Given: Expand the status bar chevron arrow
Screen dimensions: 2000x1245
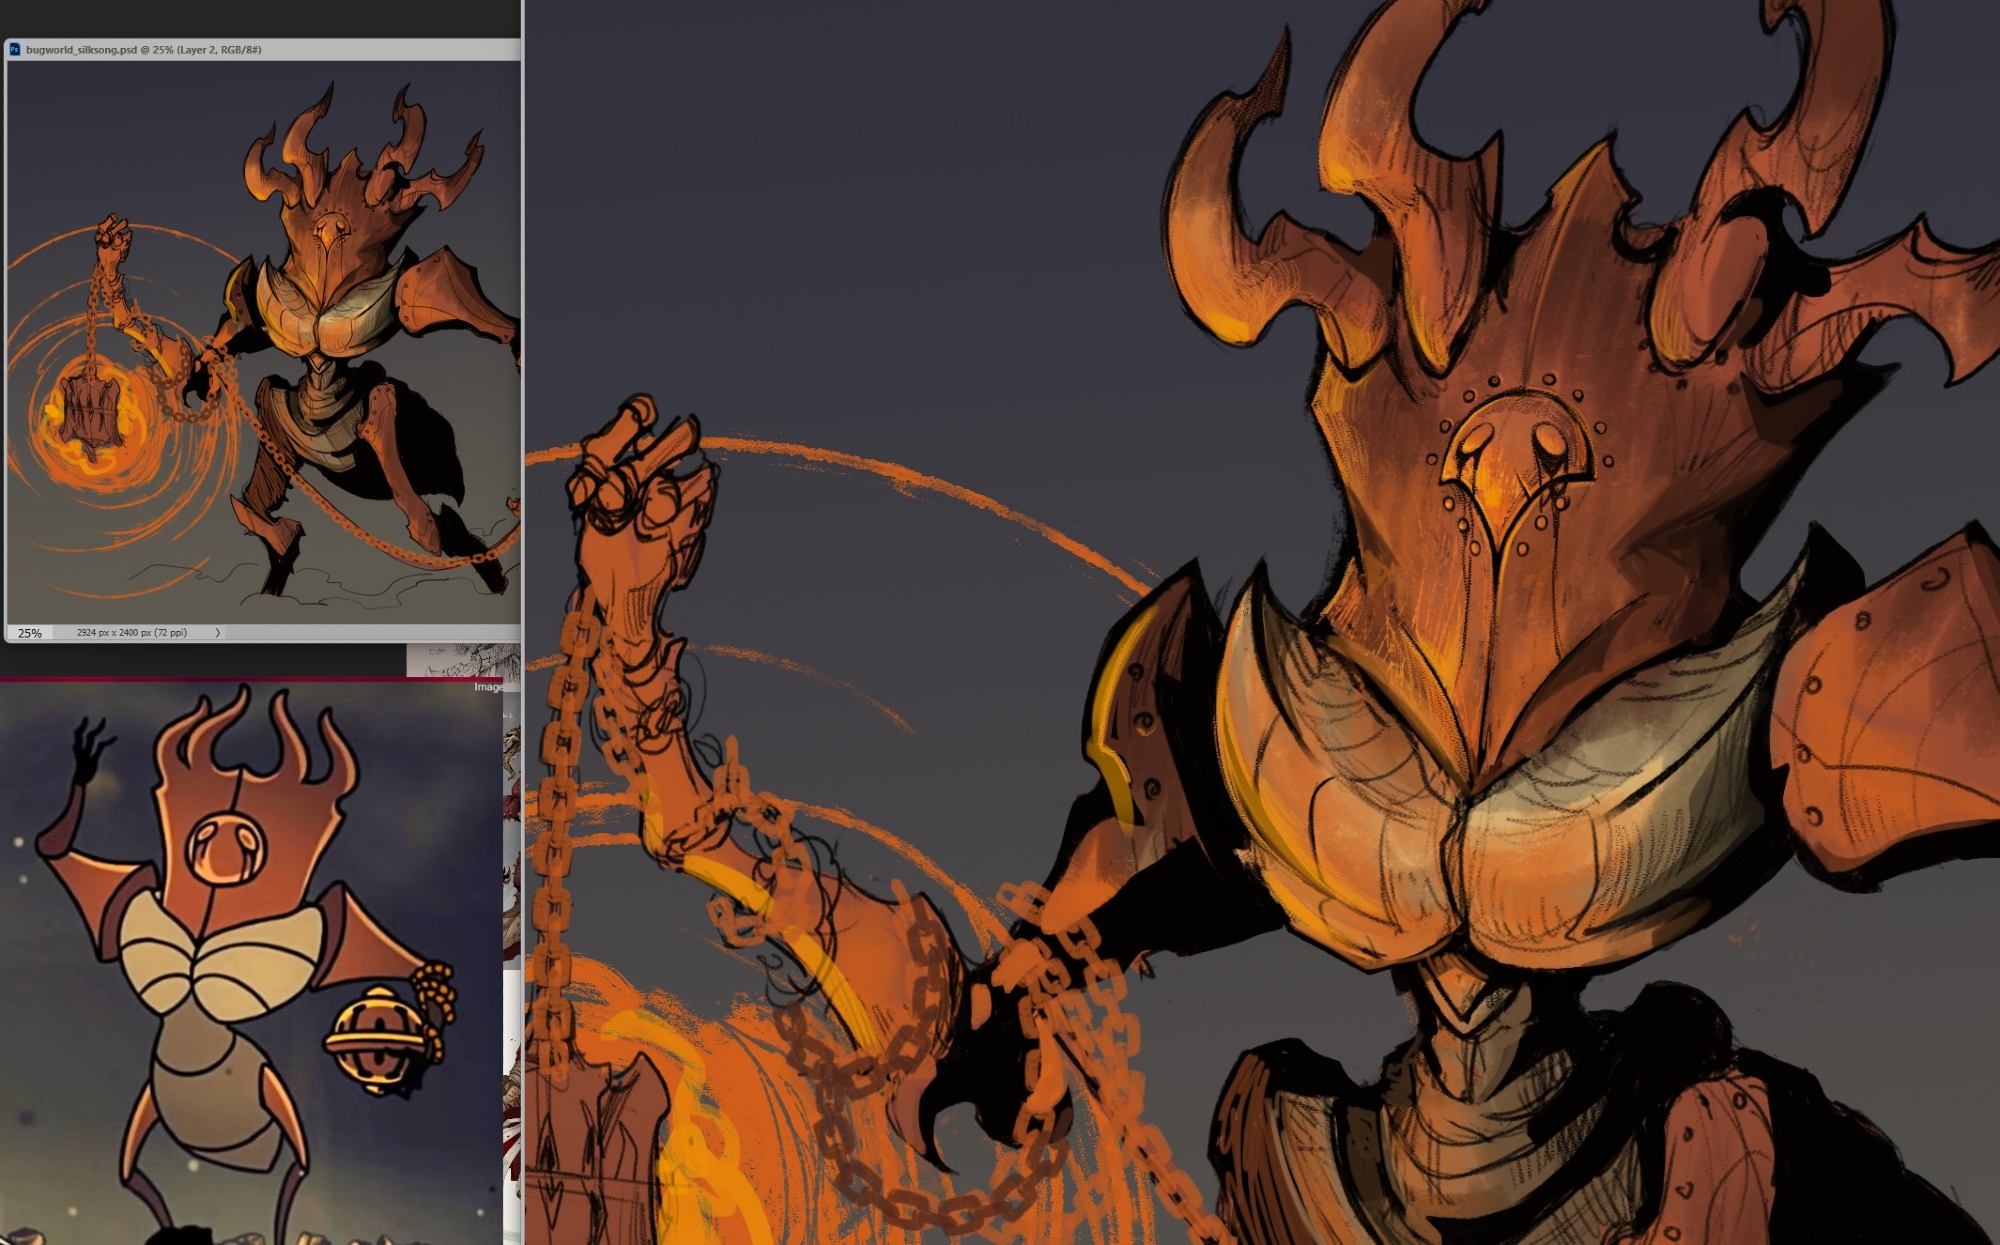Looking at the screenshot, I should (218, 633).
